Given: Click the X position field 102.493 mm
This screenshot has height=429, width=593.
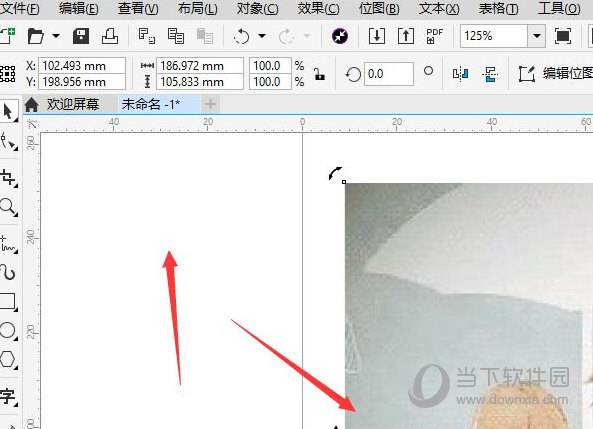Looking at the screenshot, I should 82,66.
